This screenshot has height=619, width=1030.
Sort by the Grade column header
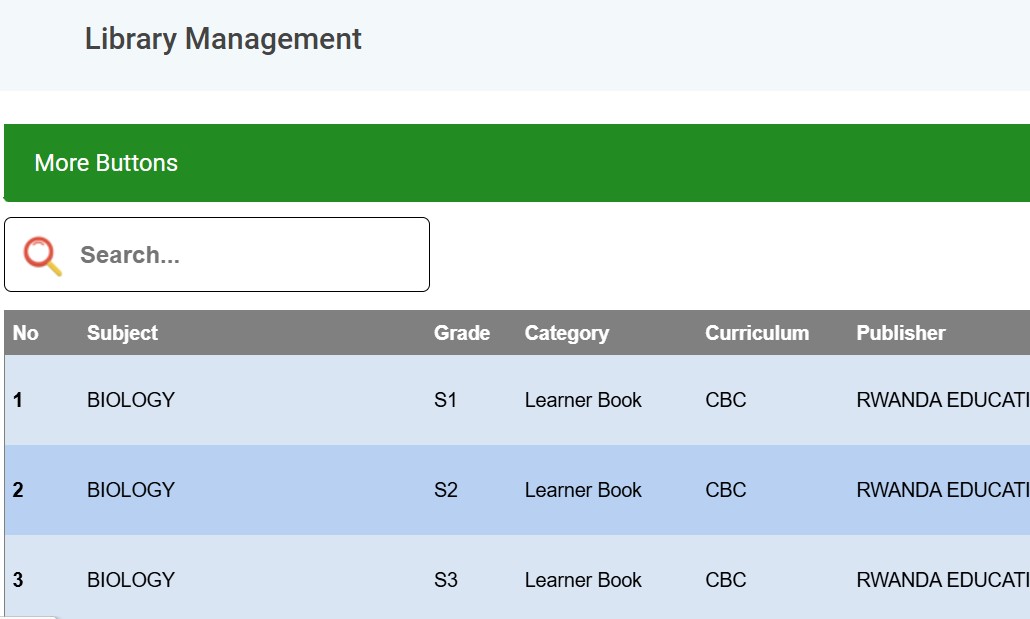click(462, 332)
